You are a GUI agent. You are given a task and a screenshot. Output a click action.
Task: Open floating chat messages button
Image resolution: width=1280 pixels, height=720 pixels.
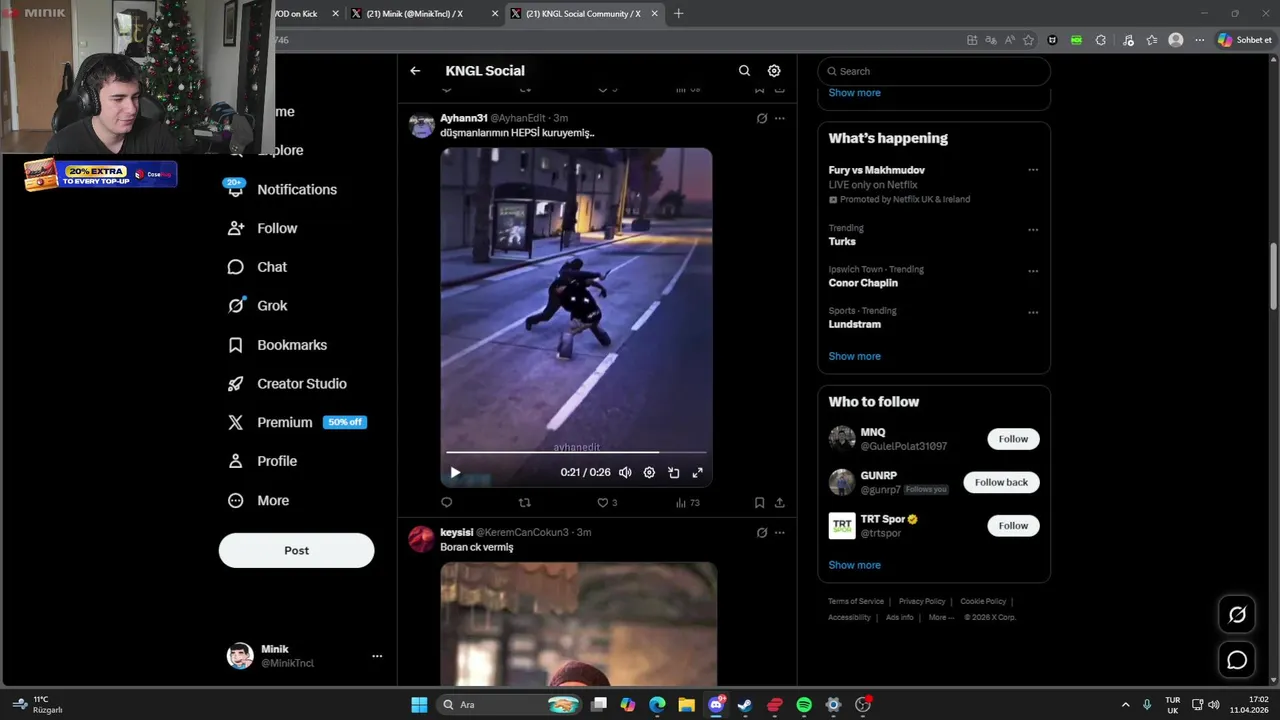click(1237, 660)
